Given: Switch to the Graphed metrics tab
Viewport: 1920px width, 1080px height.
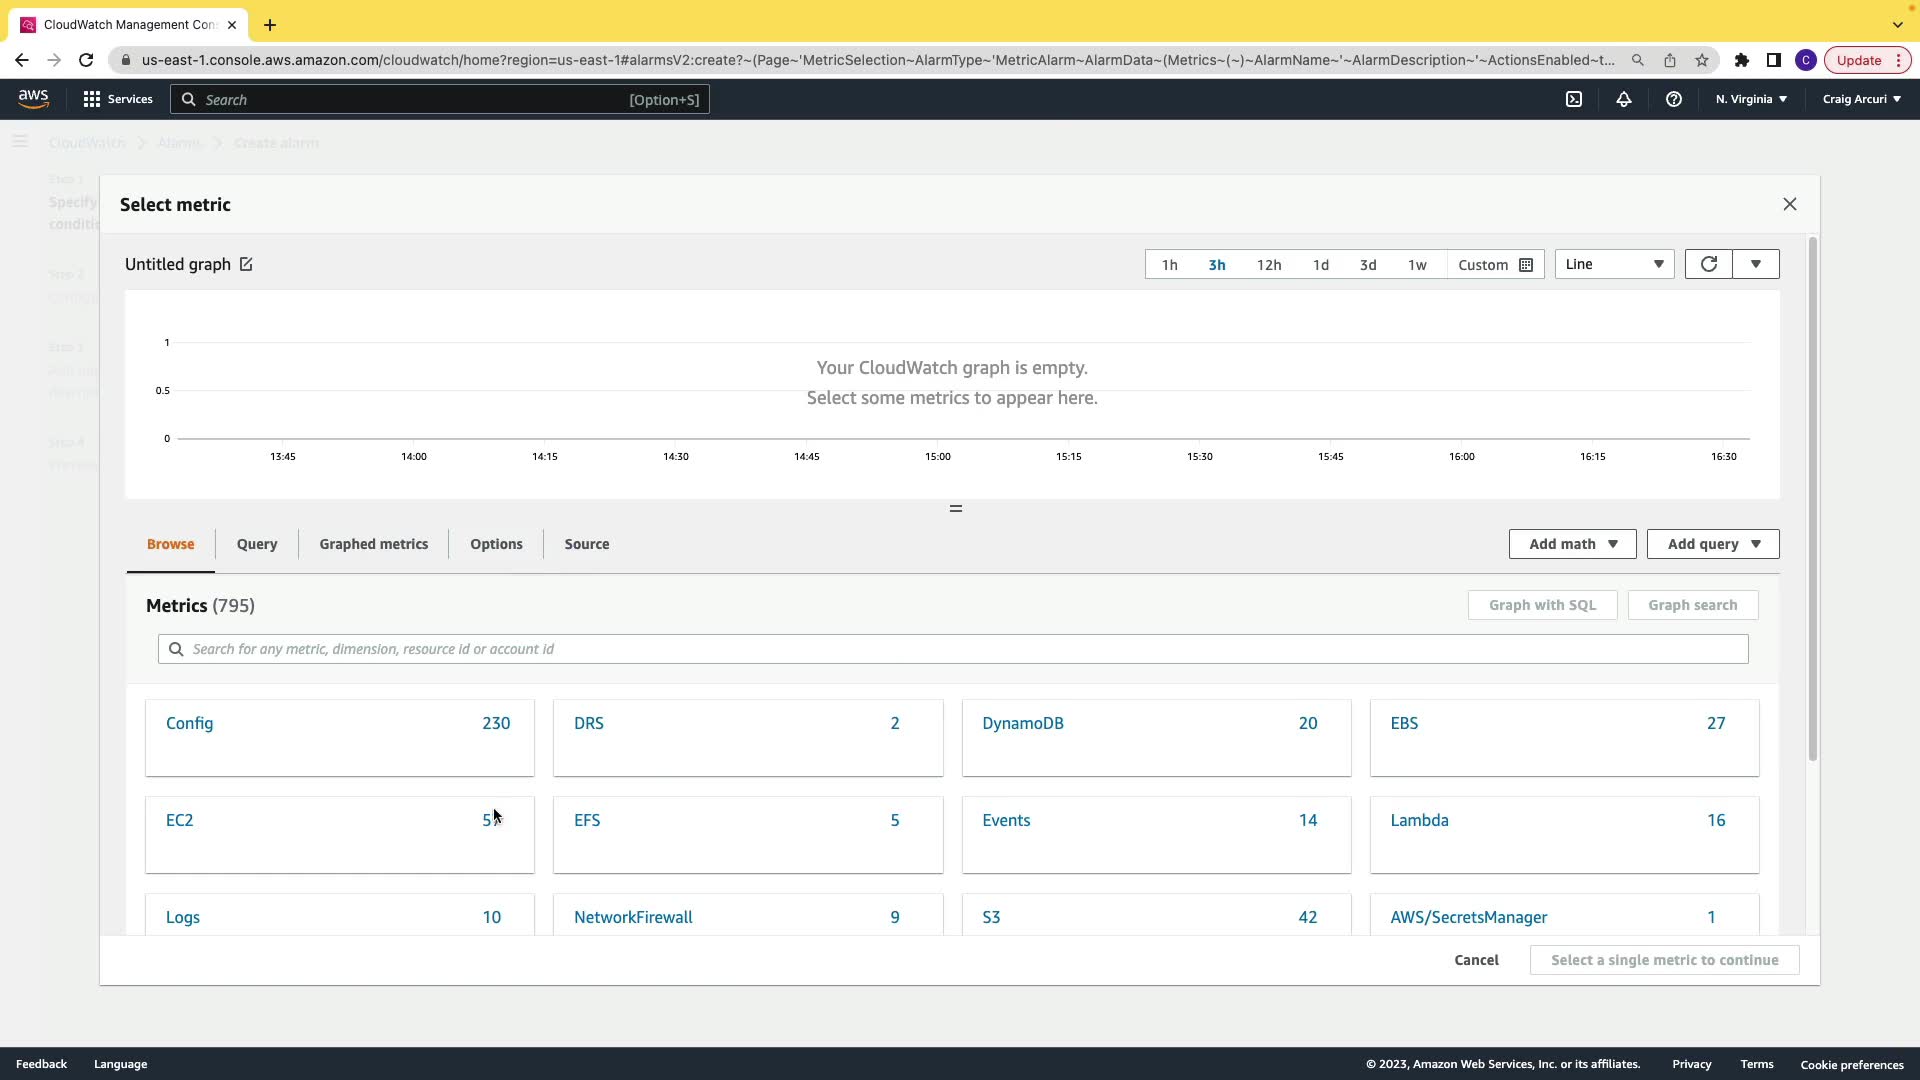Looking at the screenshot, I should pyautogui.click(x=373, y=544).
